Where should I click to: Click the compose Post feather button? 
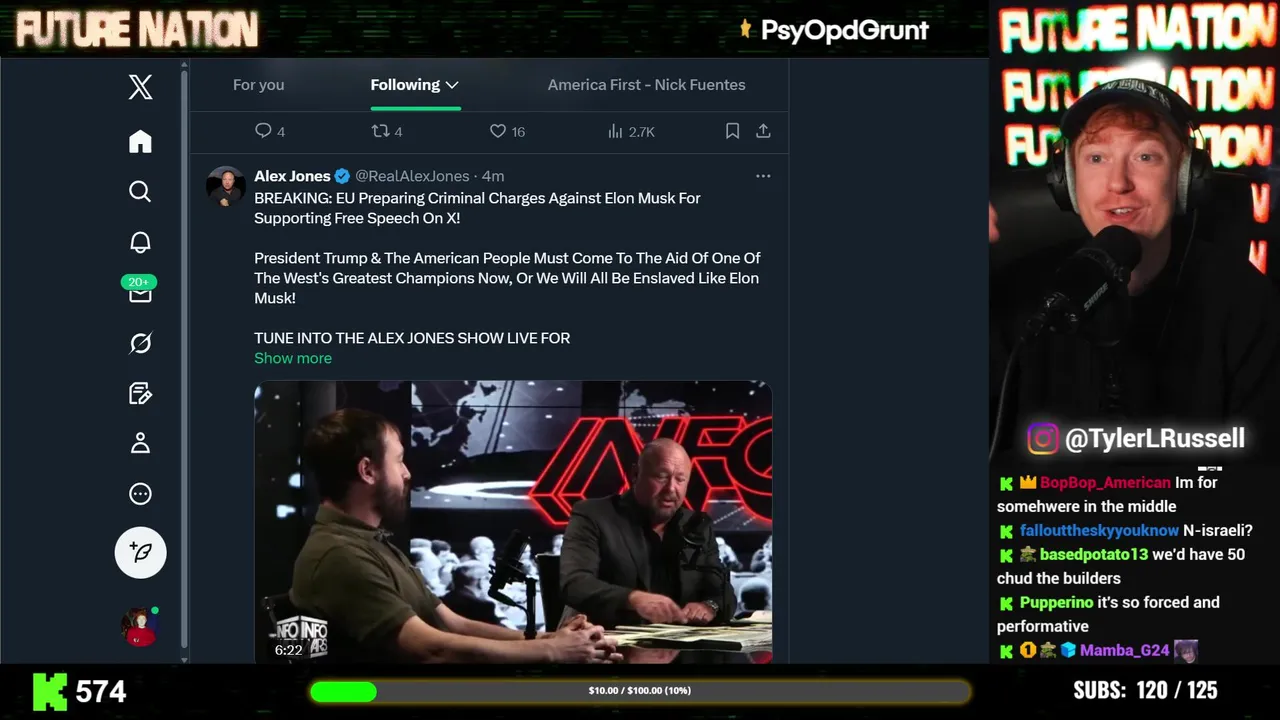coord(140,552)
